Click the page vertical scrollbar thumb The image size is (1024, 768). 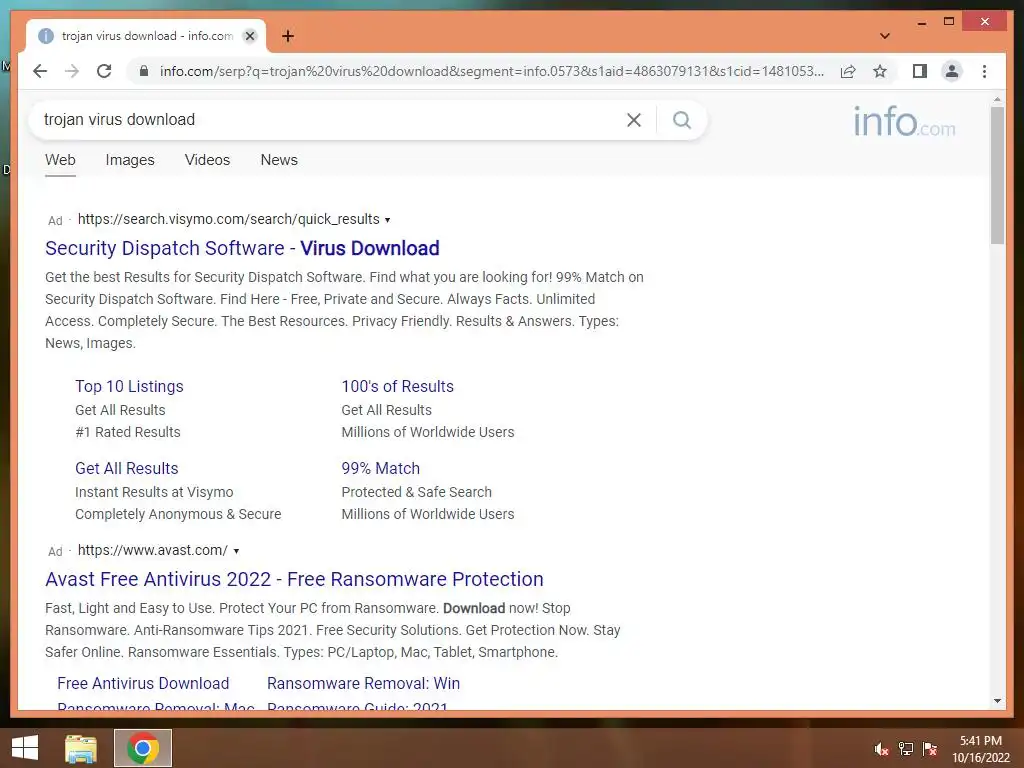(997, 175)
